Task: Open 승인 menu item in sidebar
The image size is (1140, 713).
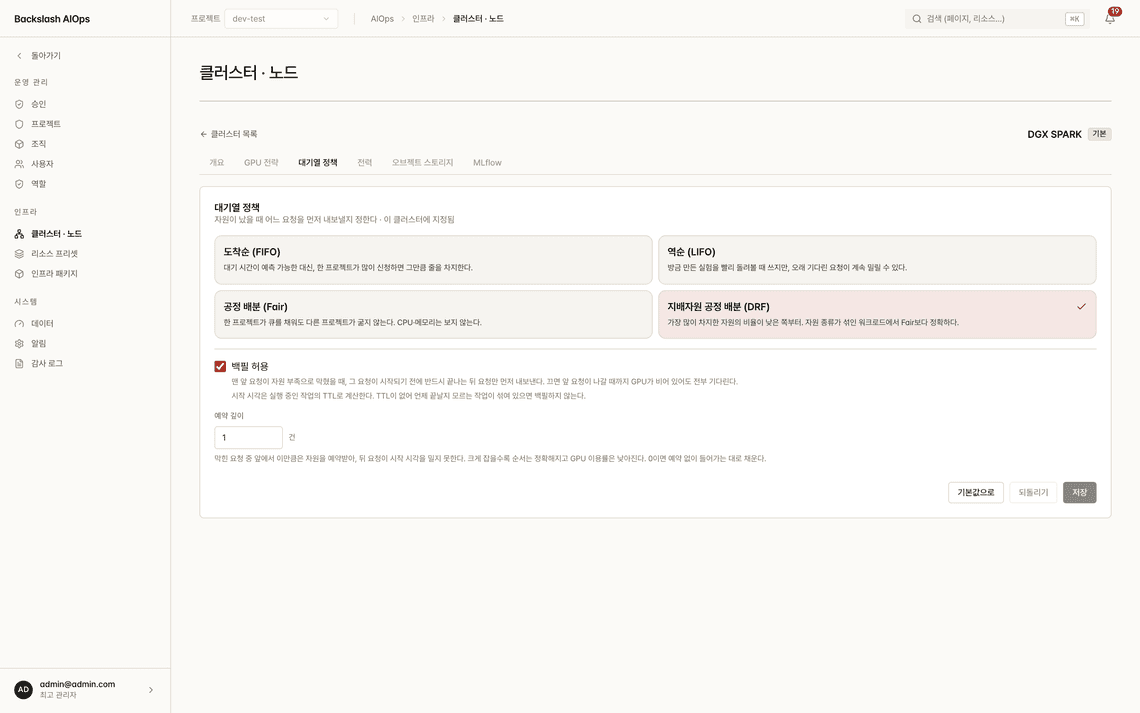Action: (x=85, y=104)
